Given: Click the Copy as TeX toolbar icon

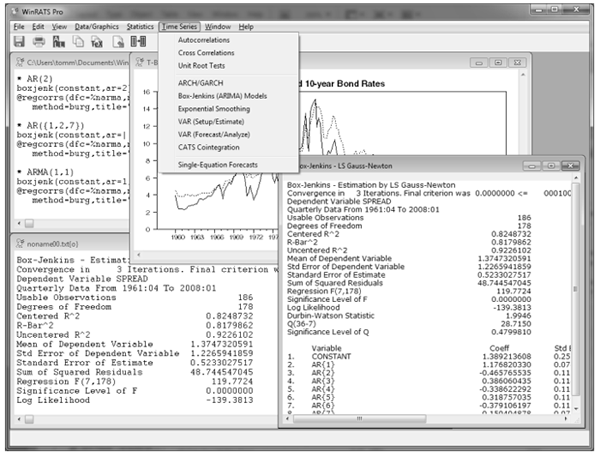Looking at the screenshot, I should [x=97, y=42].
